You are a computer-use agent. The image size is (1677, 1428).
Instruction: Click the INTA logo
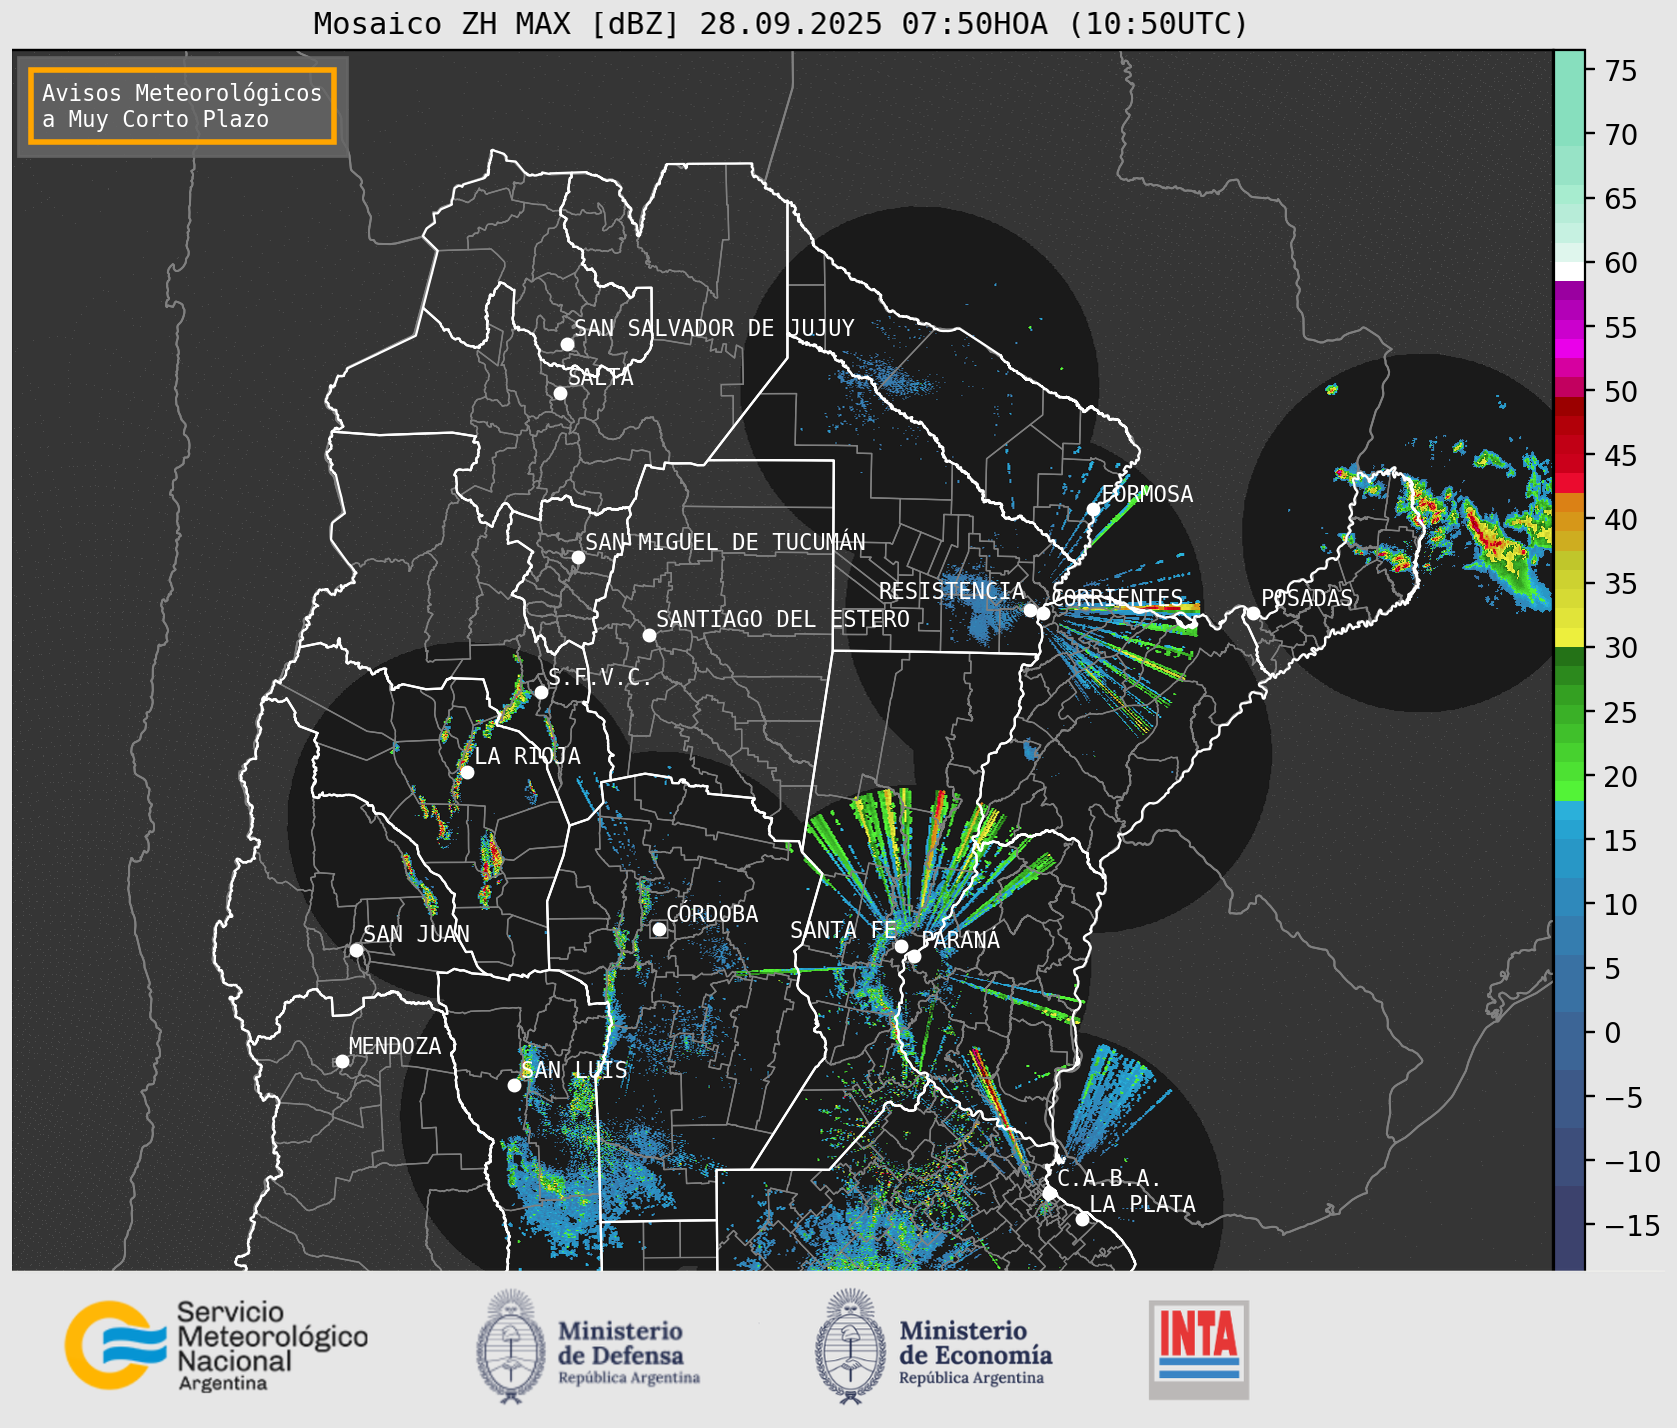1199,1349
